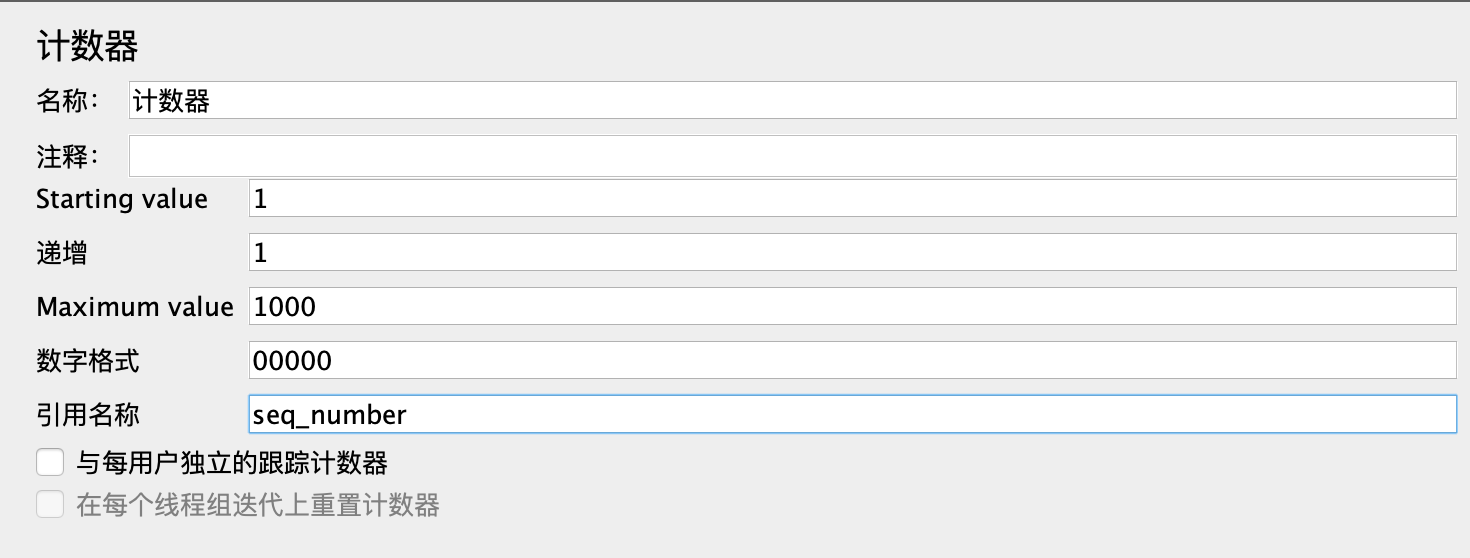Image resolution: width=1470 pixels, height=558 pixels.
Task: Click the 递增 label
Action: pyautogui.click(x=61, y=252)
